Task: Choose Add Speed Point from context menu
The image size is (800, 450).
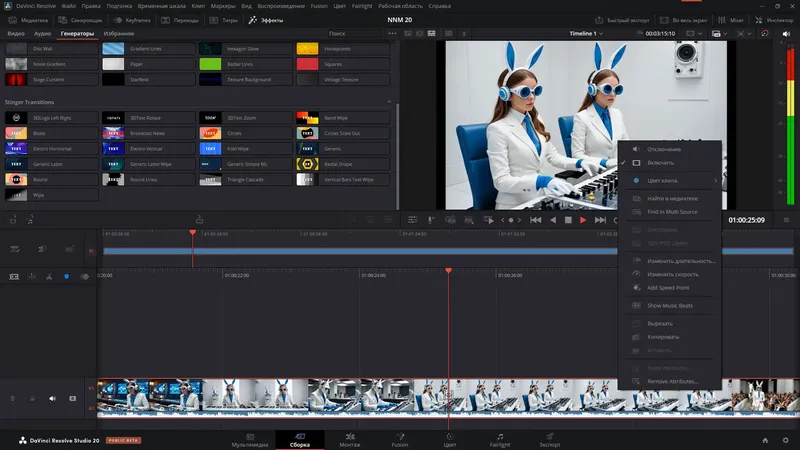Action: coord(669,288)
